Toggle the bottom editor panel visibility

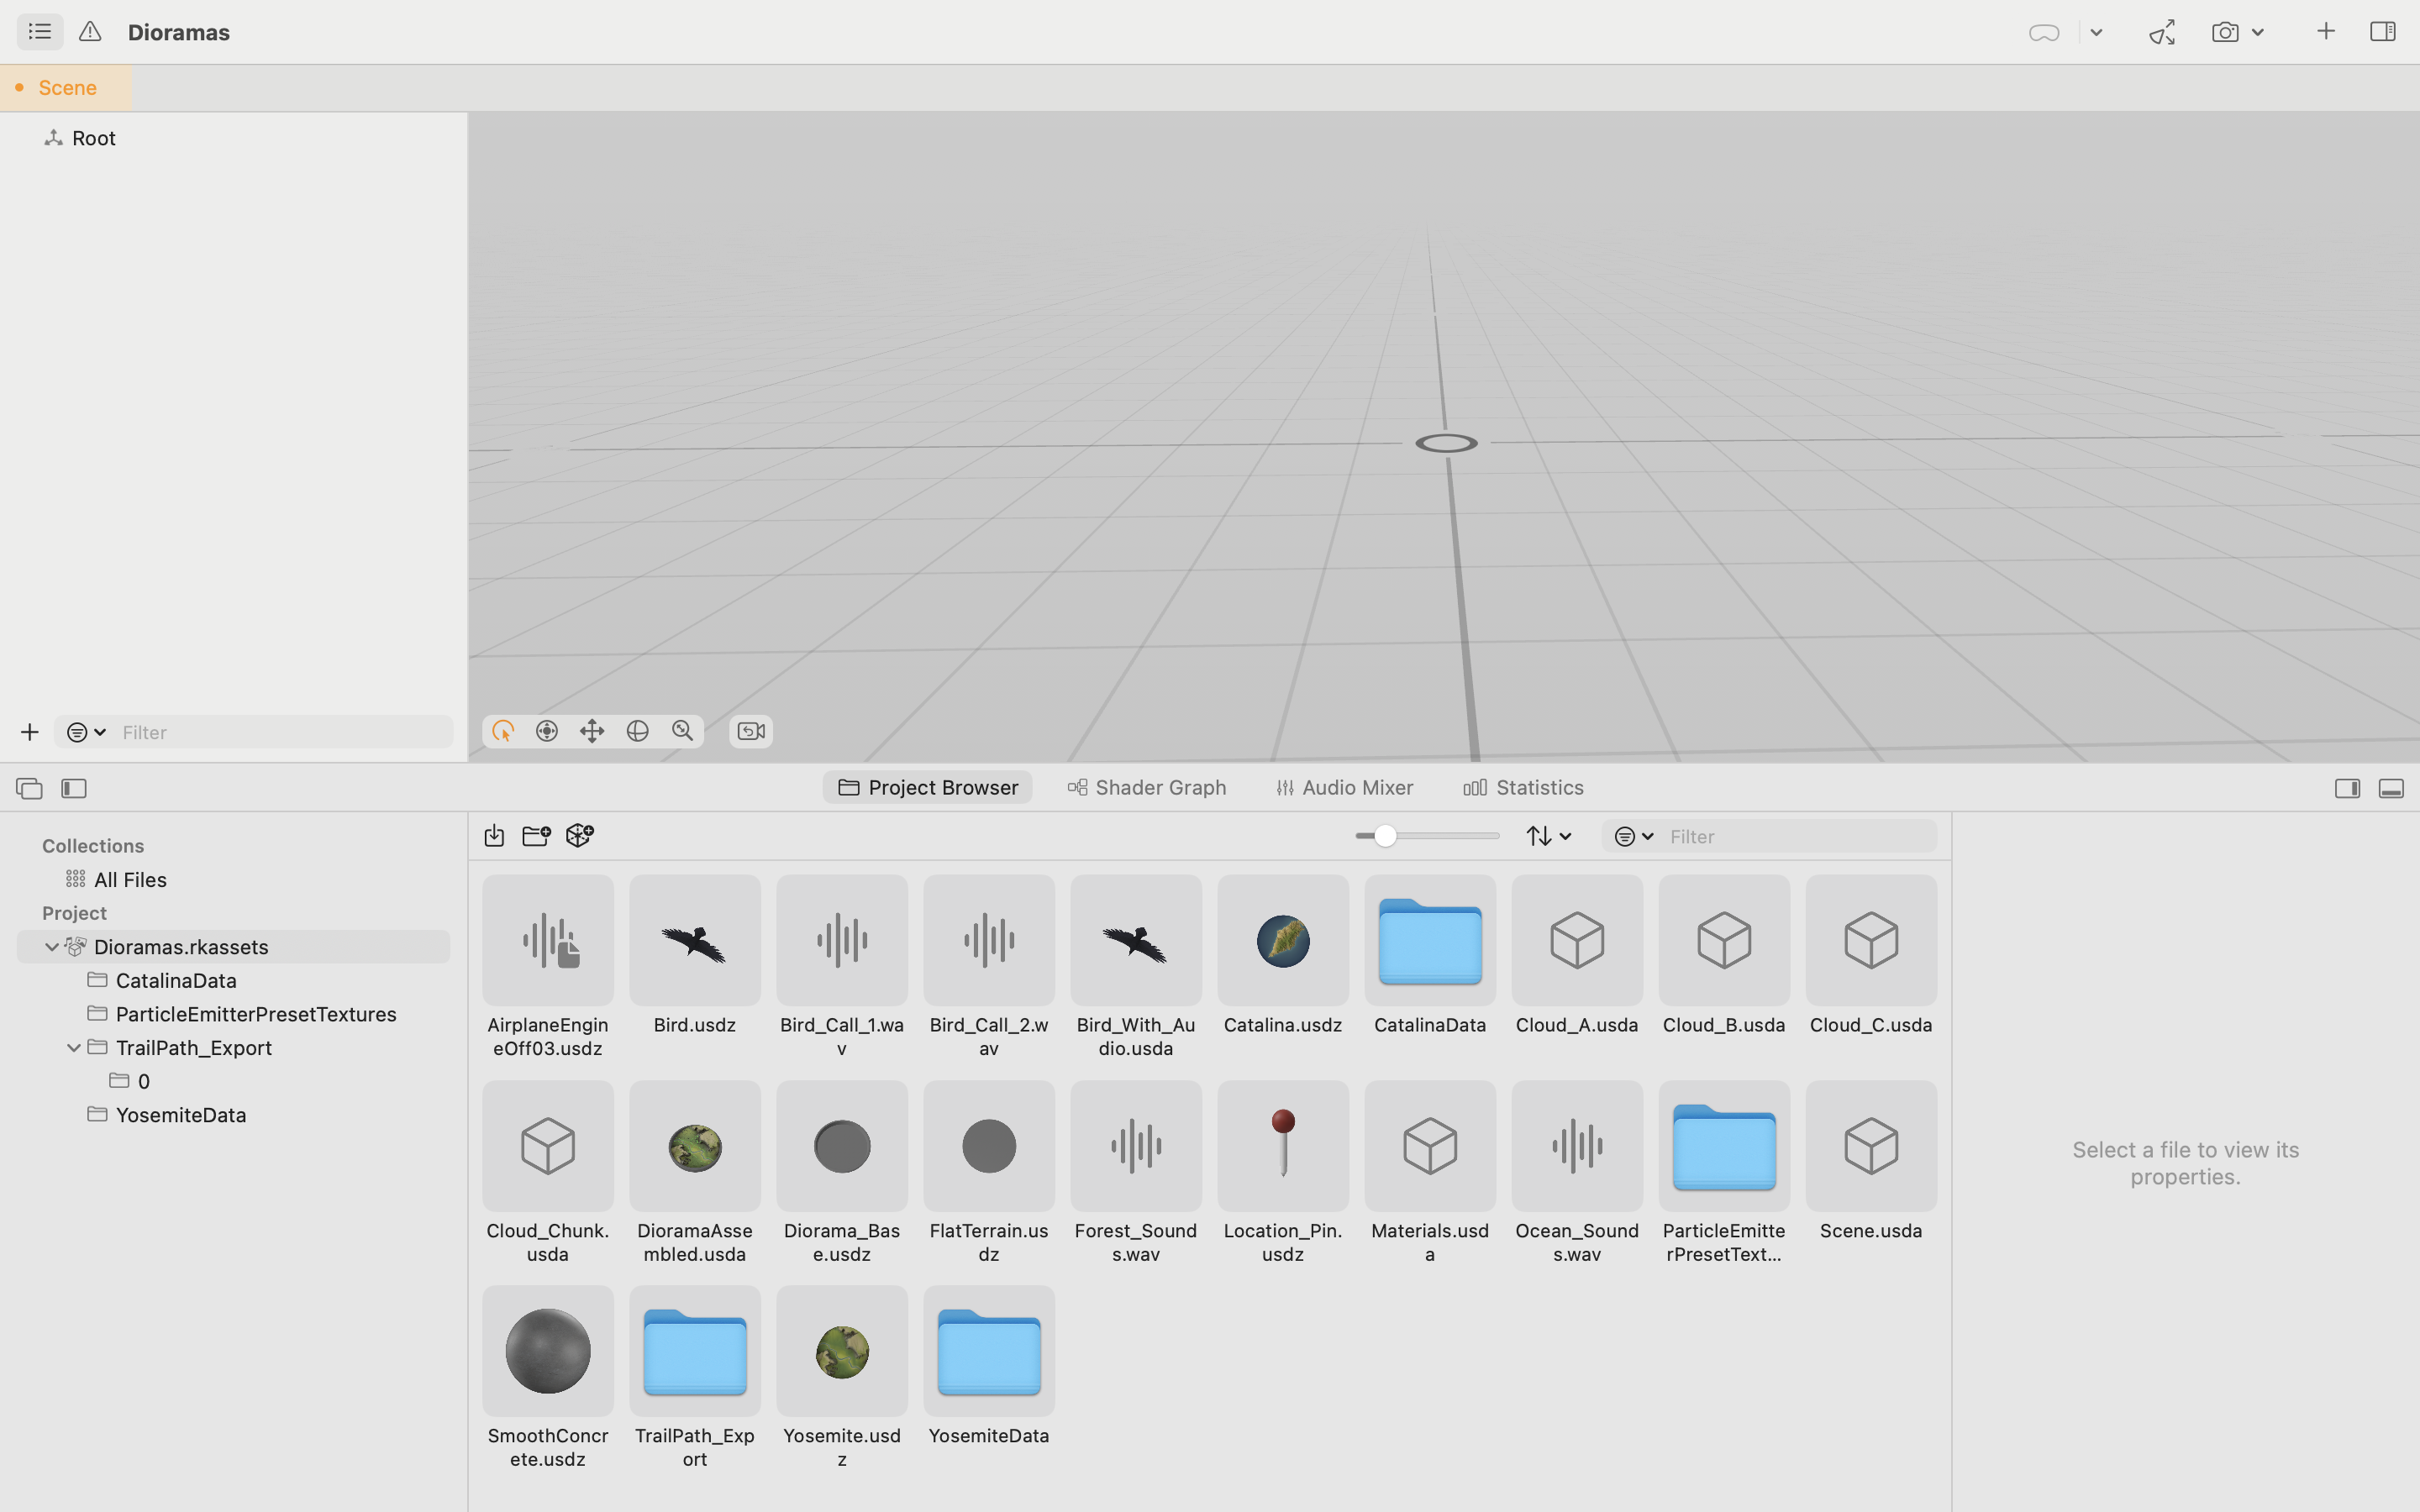tap(2391, 789)
